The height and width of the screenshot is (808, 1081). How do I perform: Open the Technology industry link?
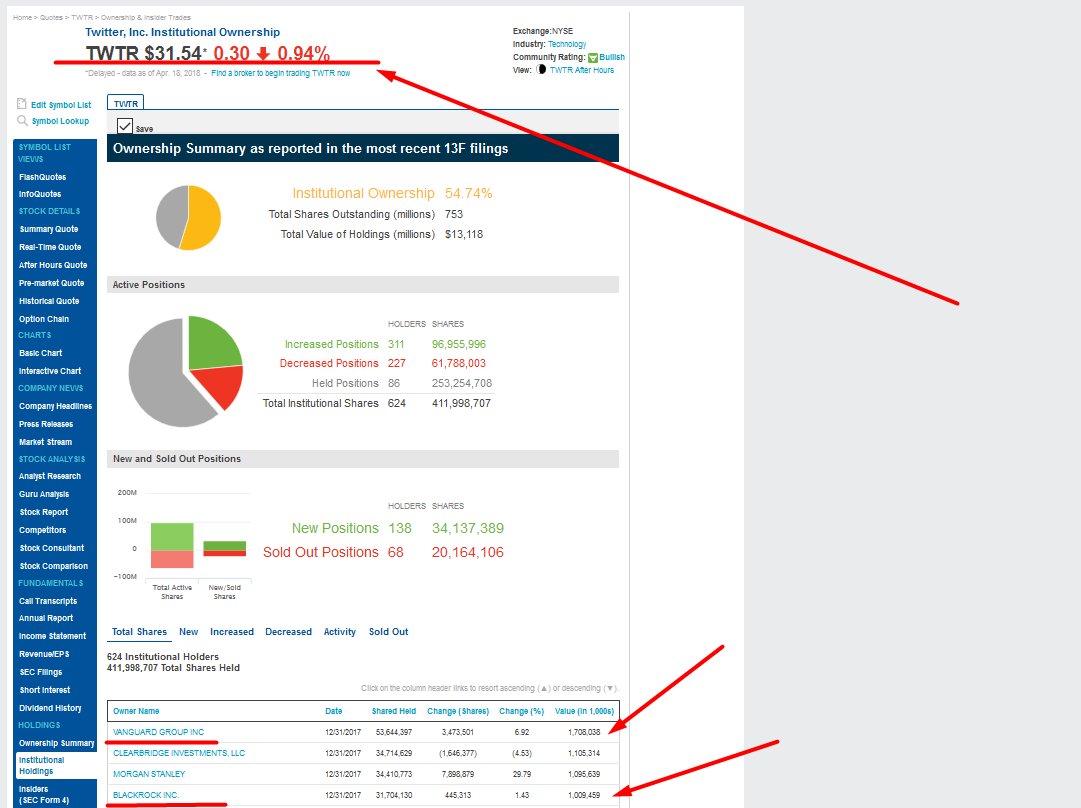[567, 44]
